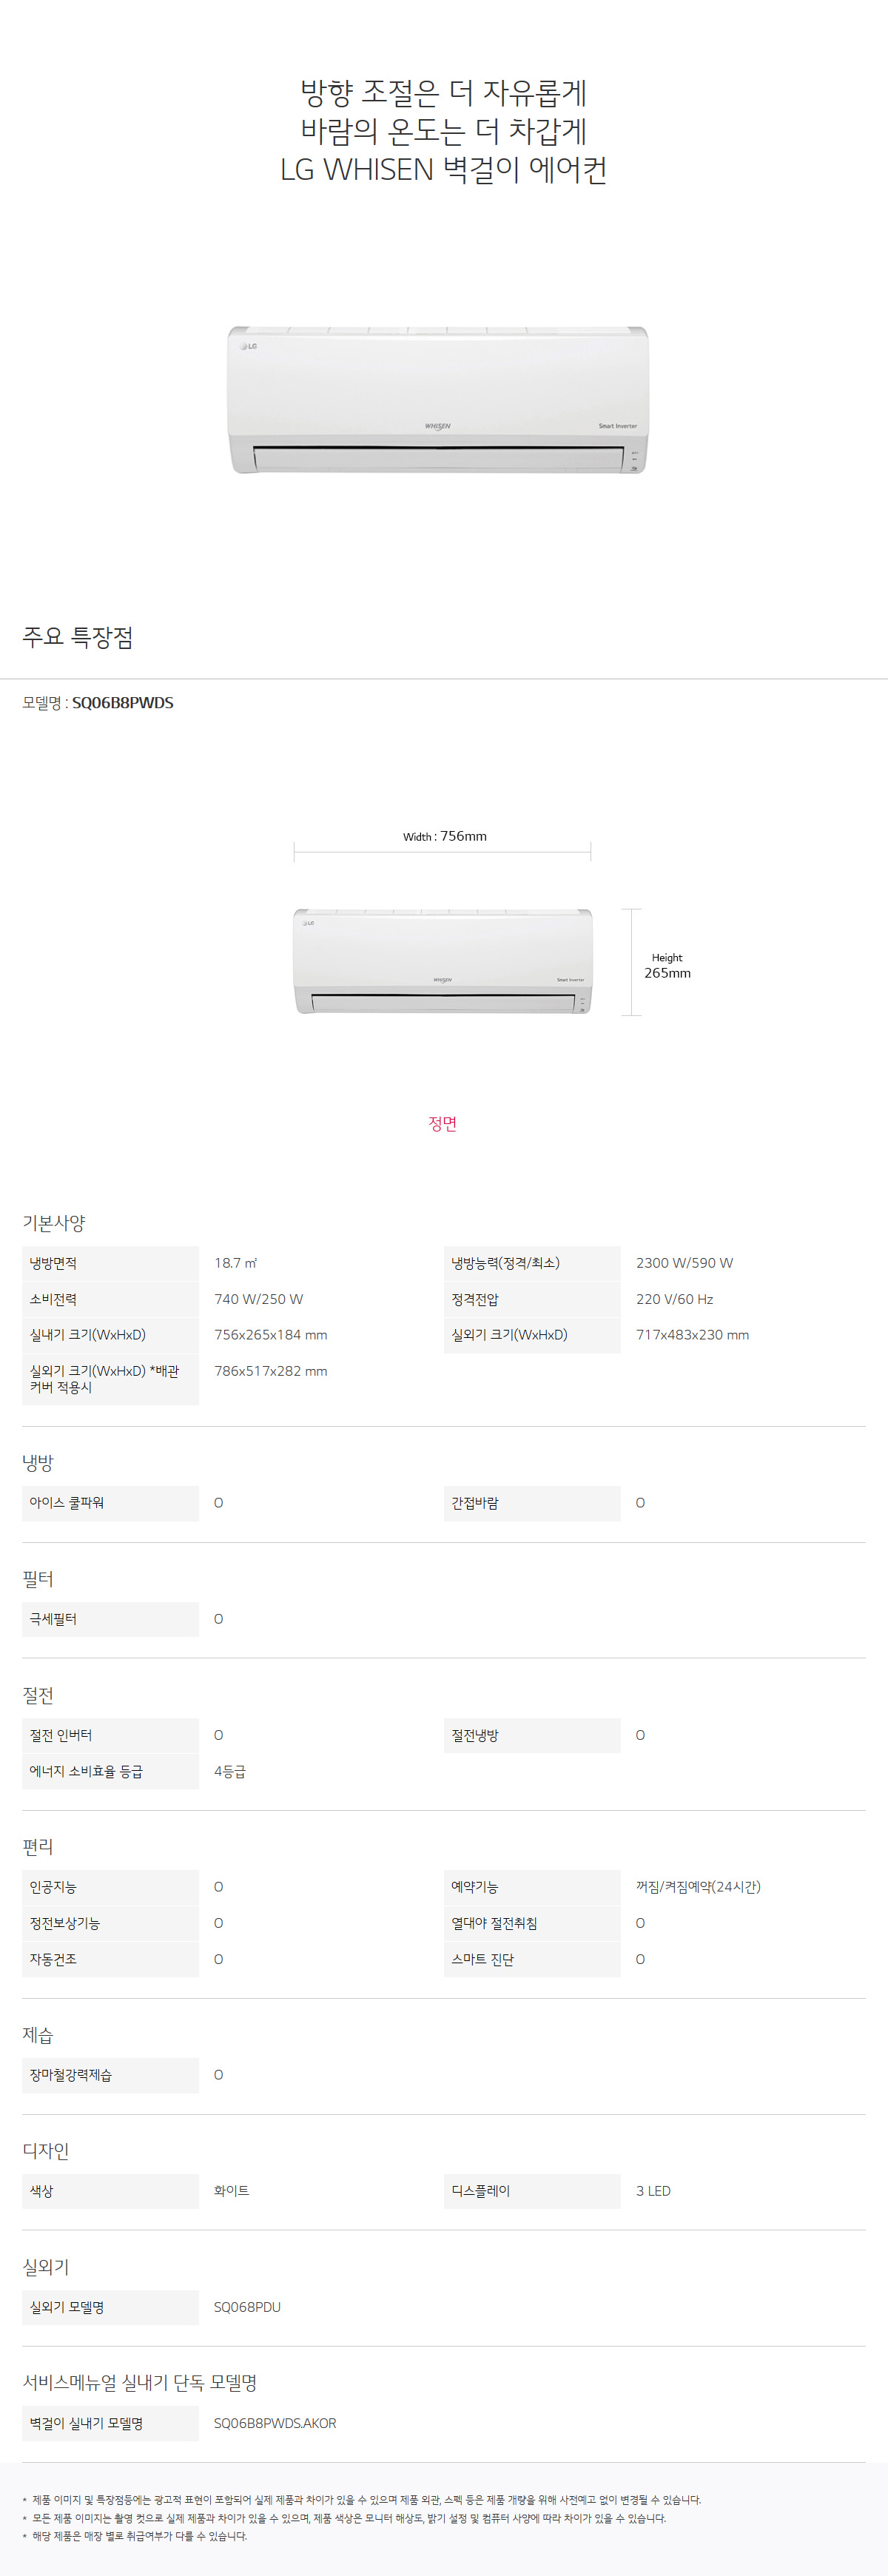The width and height of the screenshot is (888, 2576).
Task: Select the 정면 front view tab
Action: (443, 1123)
